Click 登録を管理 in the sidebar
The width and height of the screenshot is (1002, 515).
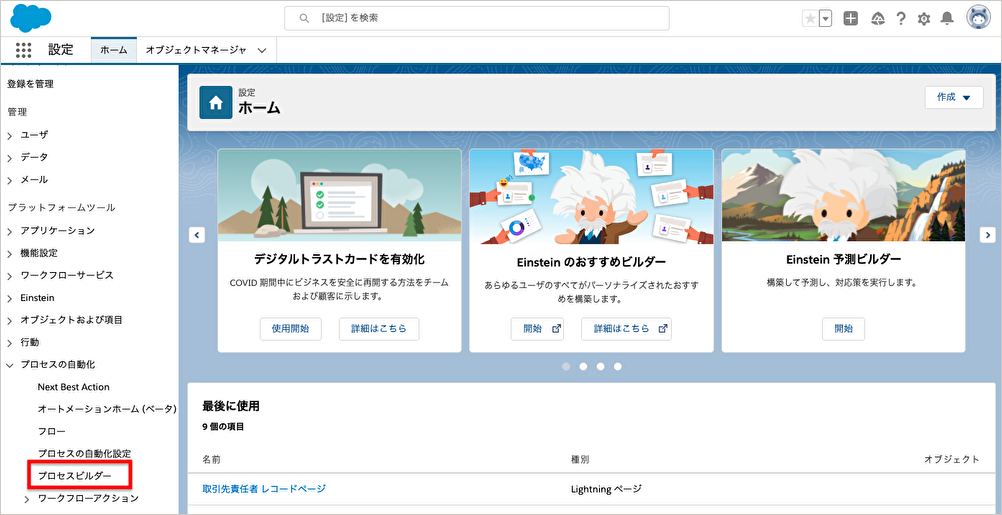pyautogui.click(x=30, y=84)
